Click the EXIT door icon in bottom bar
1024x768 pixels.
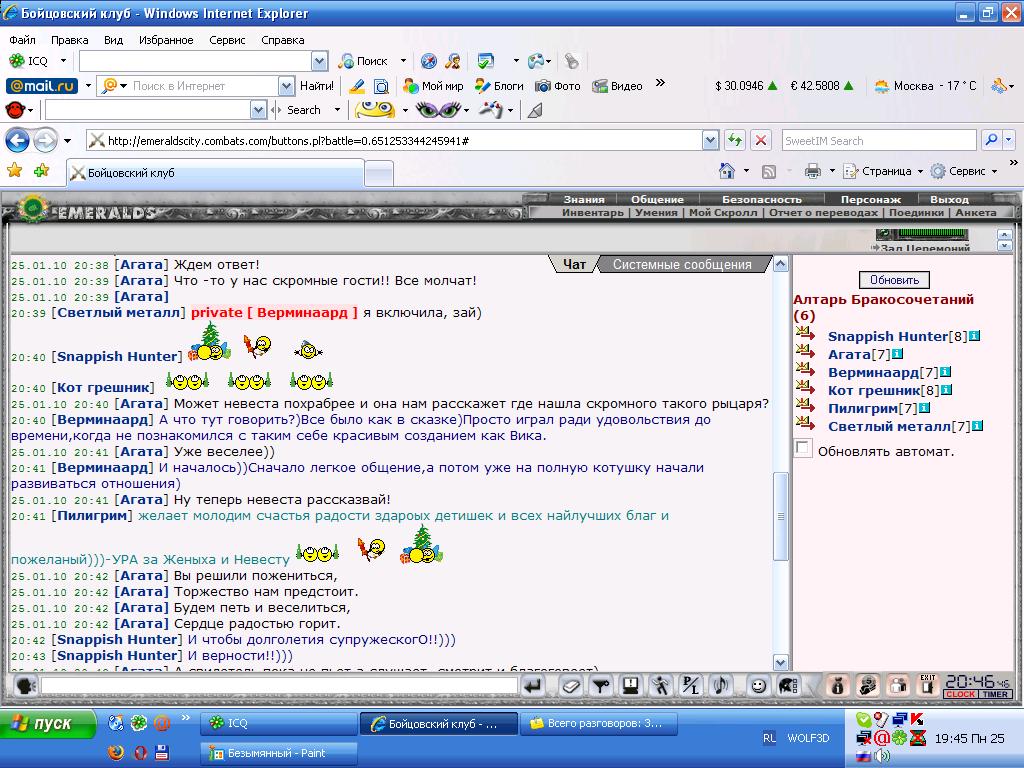click(x=927, y=686)
